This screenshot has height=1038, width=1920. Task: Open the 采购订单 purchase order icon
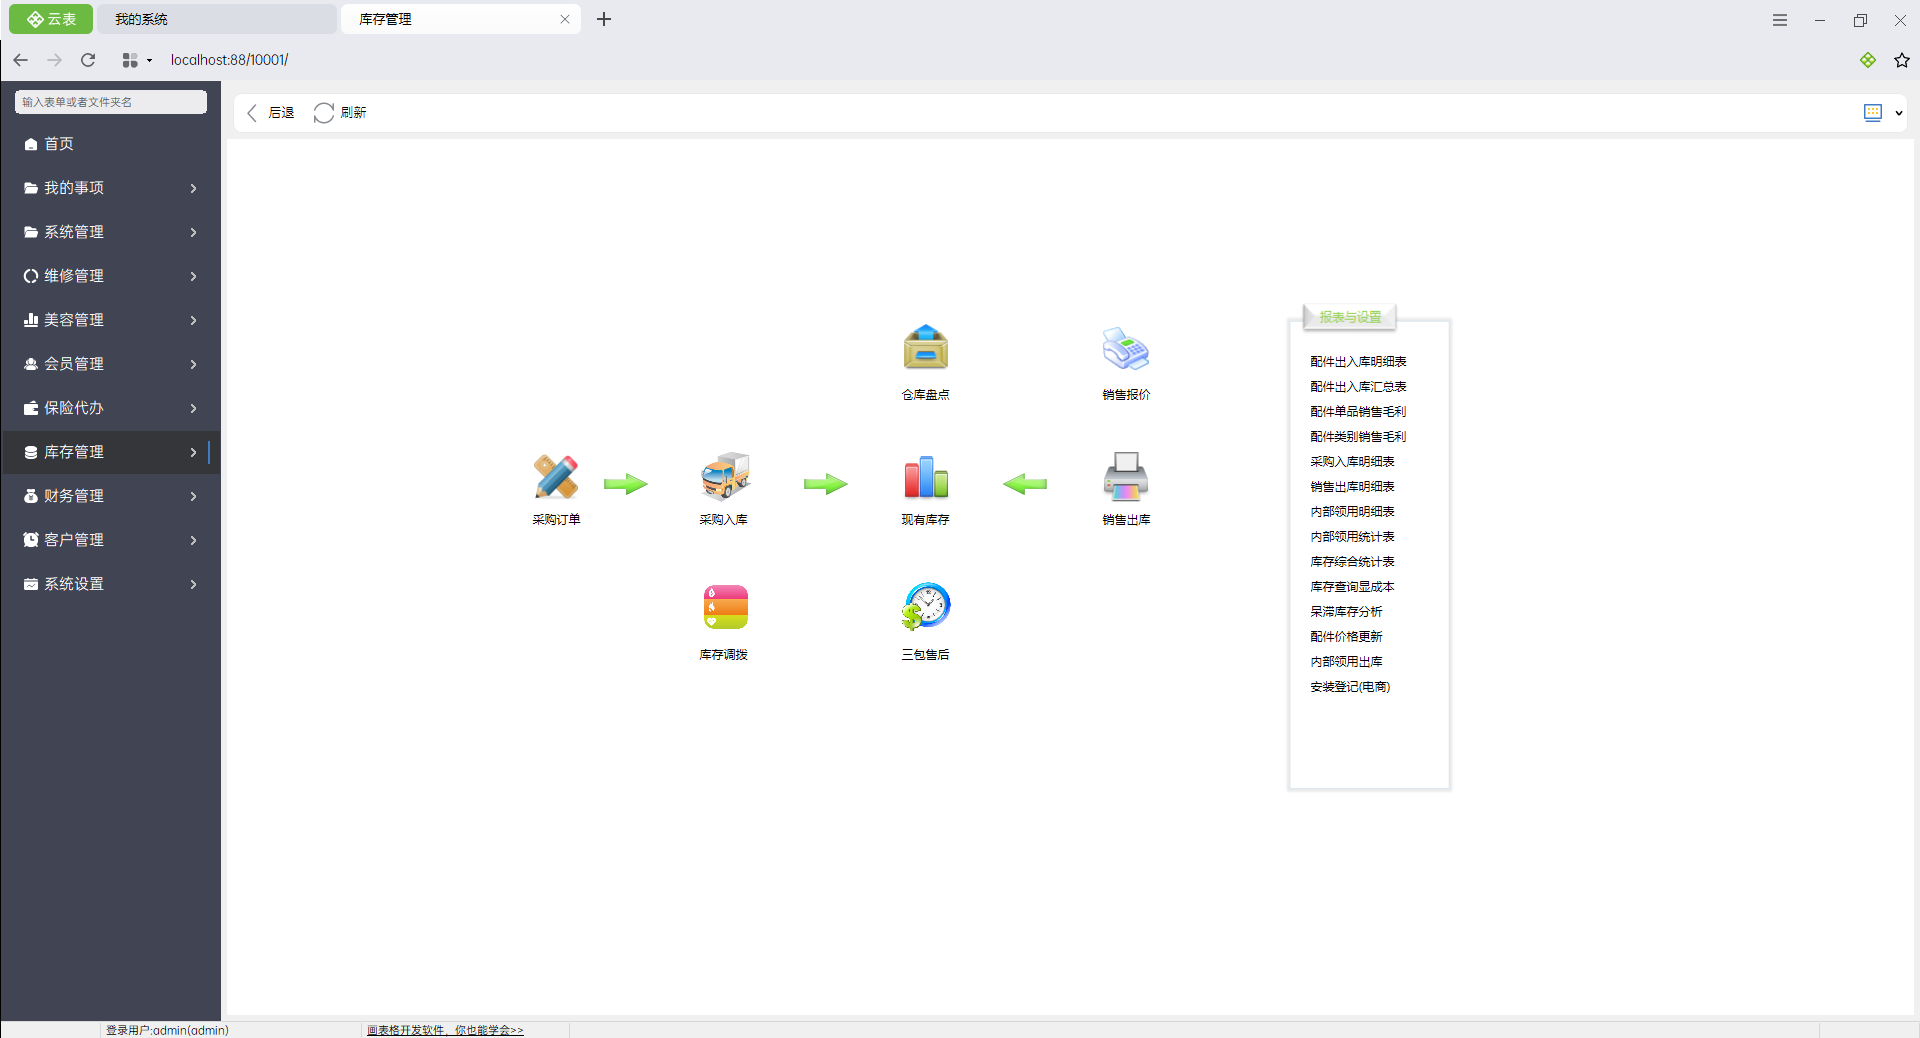click(x=556, y=477)
